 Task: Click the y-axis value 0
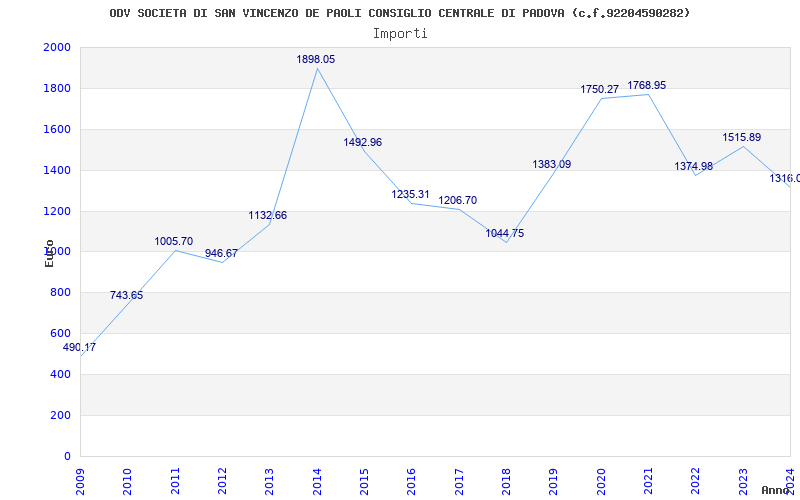(67, 456)
